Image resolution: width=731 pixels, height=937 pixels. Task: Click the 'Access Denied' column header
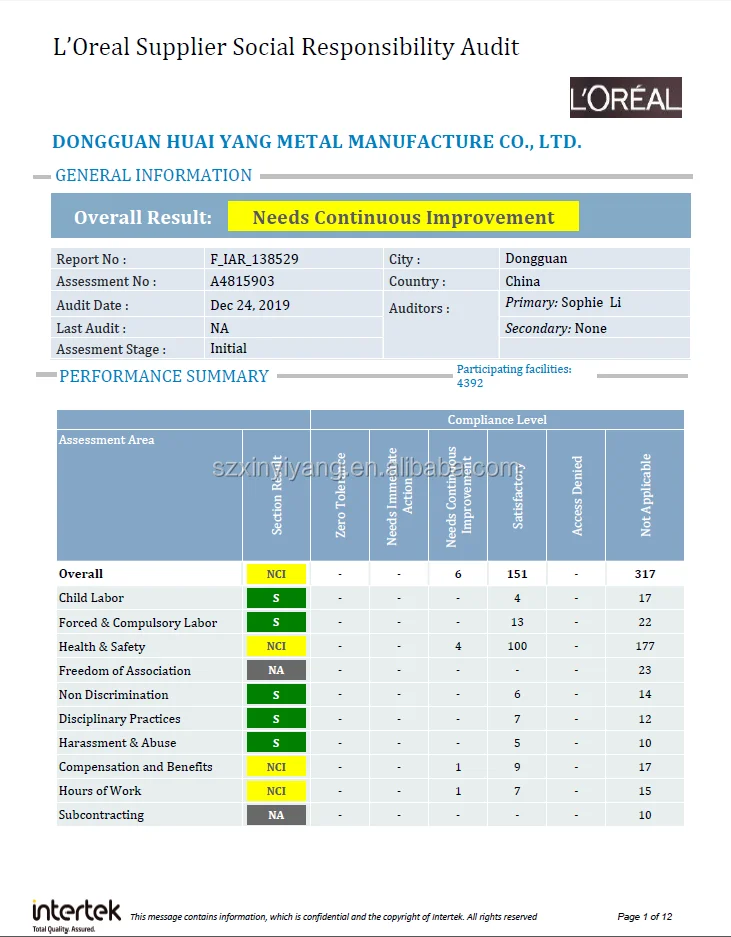tap(577, 495)
